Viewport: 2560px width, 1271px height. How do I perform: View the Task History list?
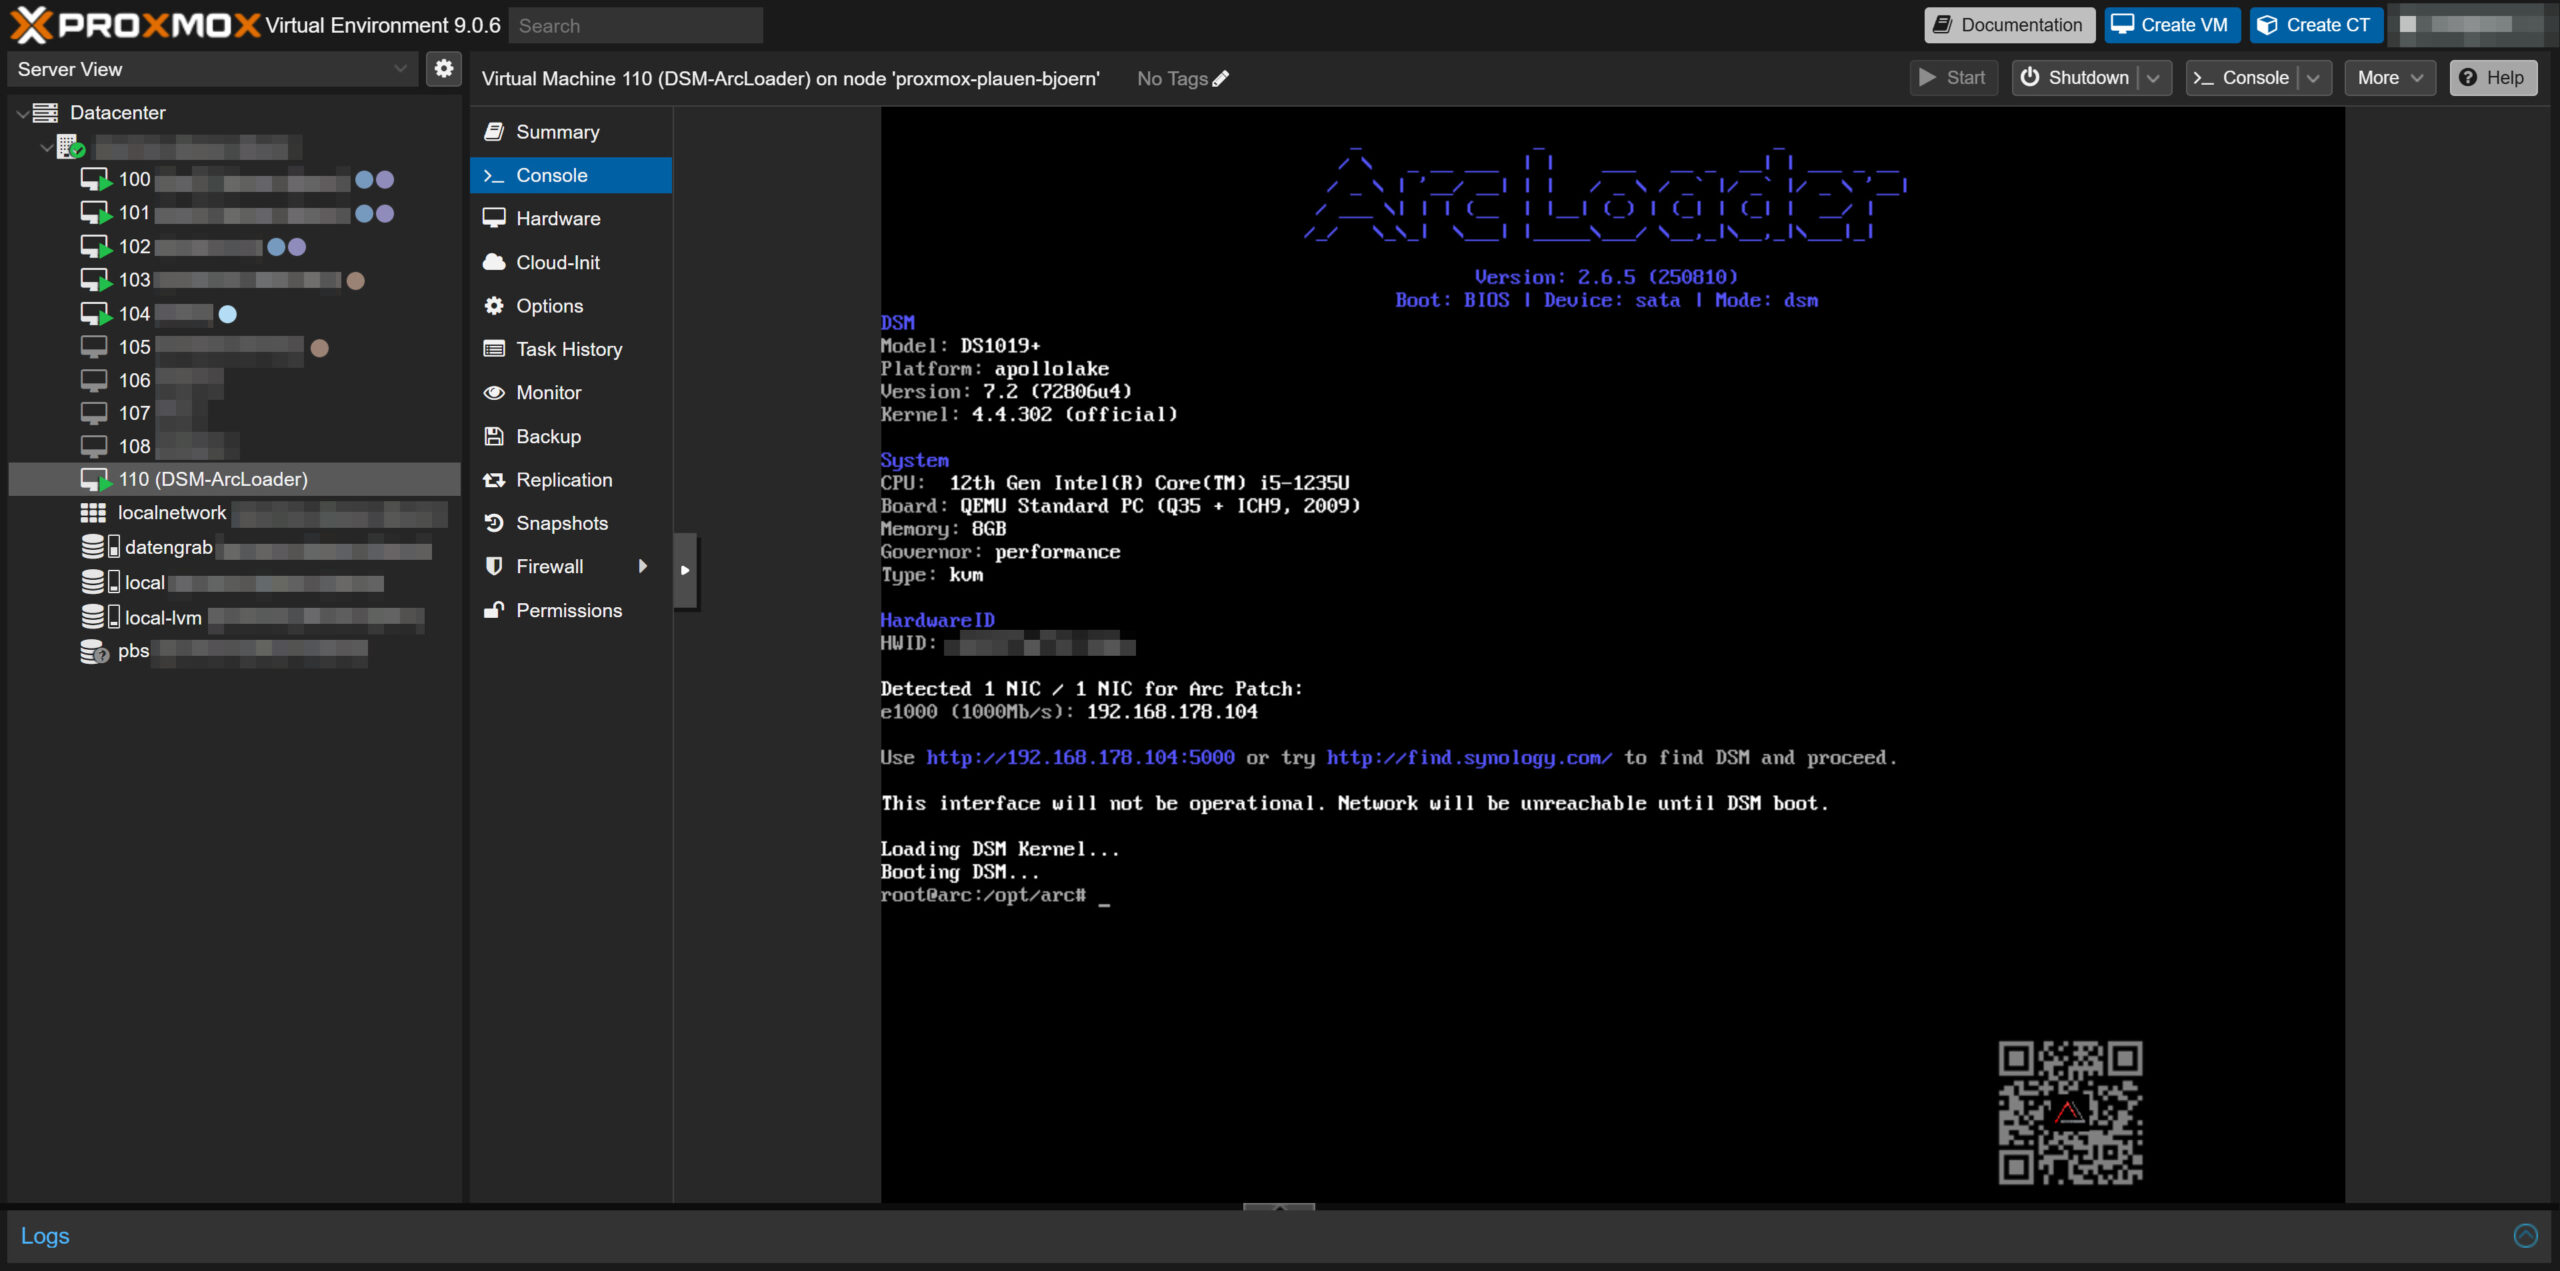click(x=570, y=349)
